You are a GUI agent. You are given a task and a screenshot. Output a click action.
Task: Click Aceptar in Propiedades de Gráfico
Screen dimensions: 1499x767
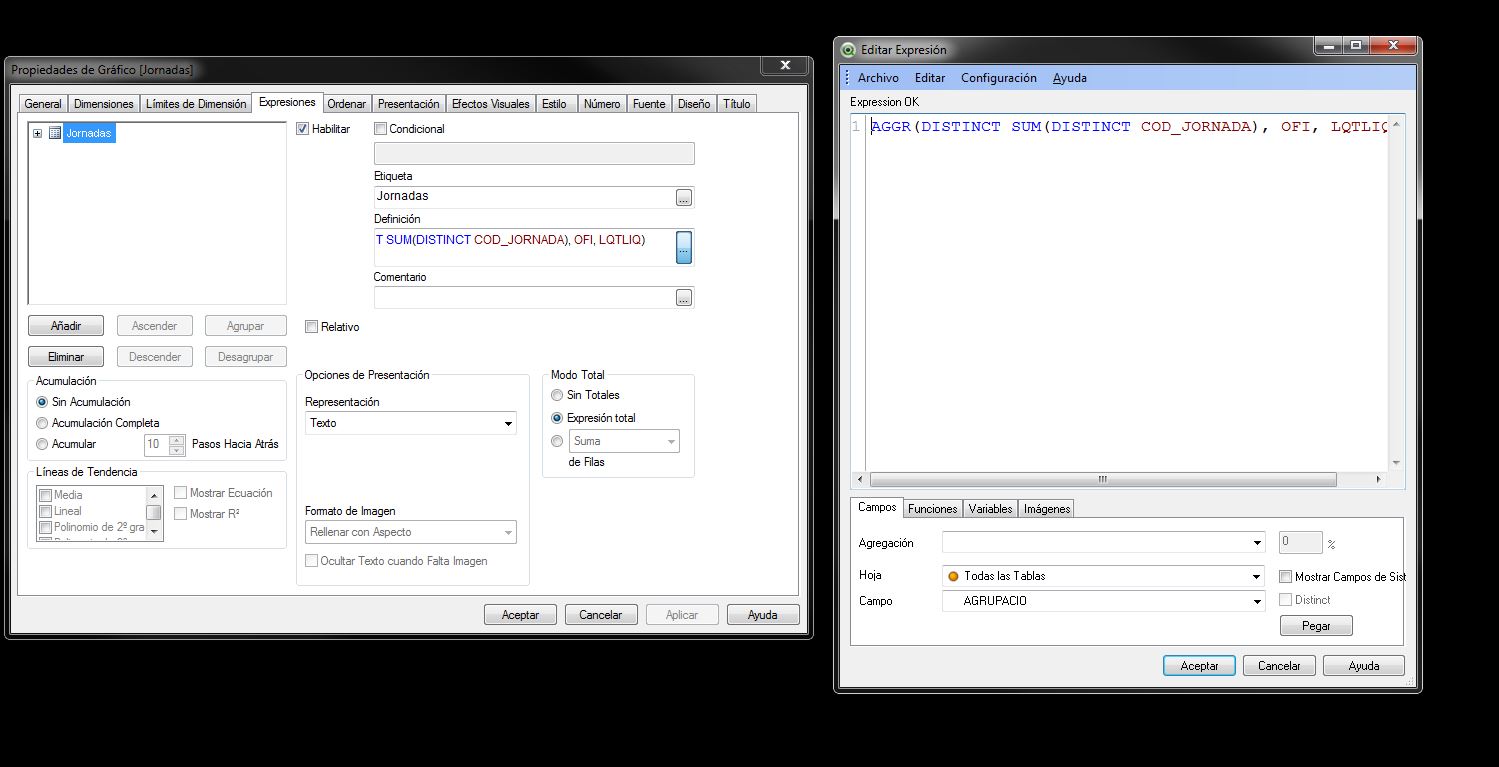pyautogui.click(x=520, y=615)
